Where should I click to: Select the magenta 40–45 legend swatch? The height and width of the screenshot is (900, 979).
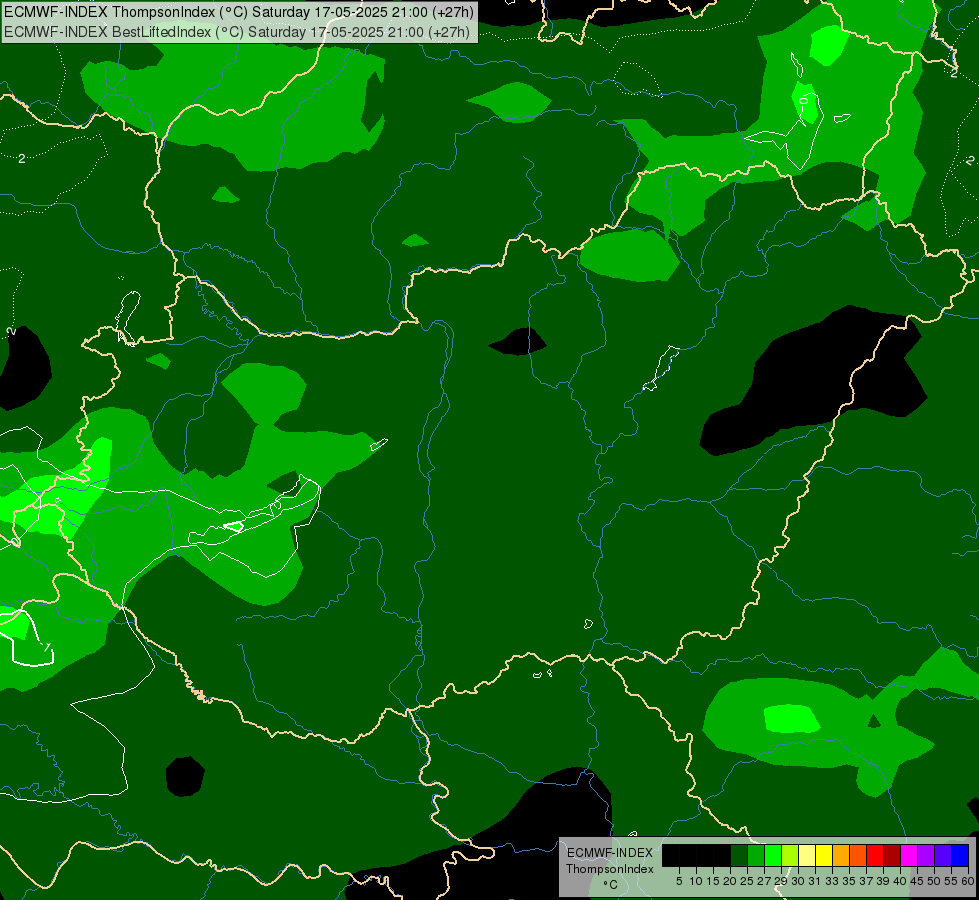point(908,855)
